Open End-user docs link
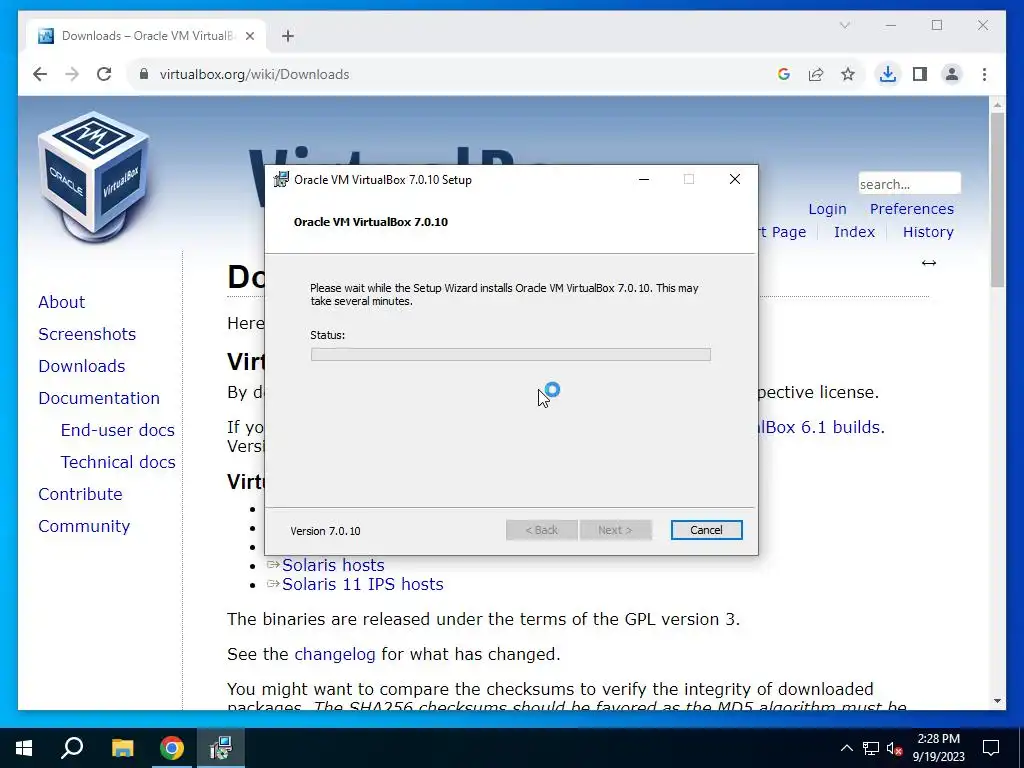 tap(118, 430)
